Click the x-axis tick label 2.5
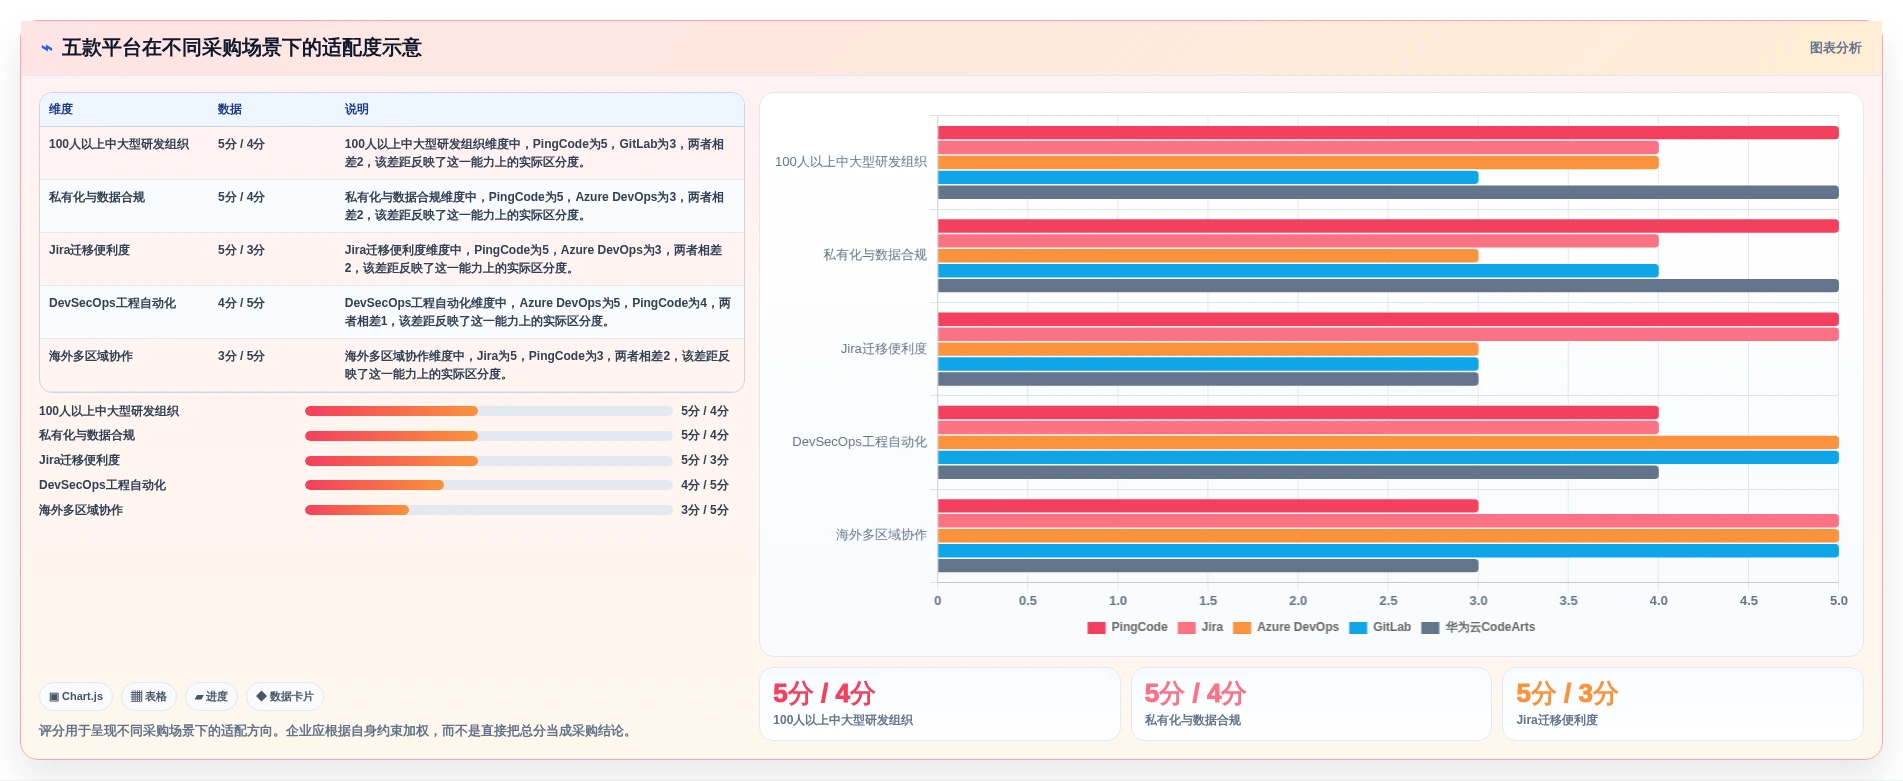 coord(1388,601)
